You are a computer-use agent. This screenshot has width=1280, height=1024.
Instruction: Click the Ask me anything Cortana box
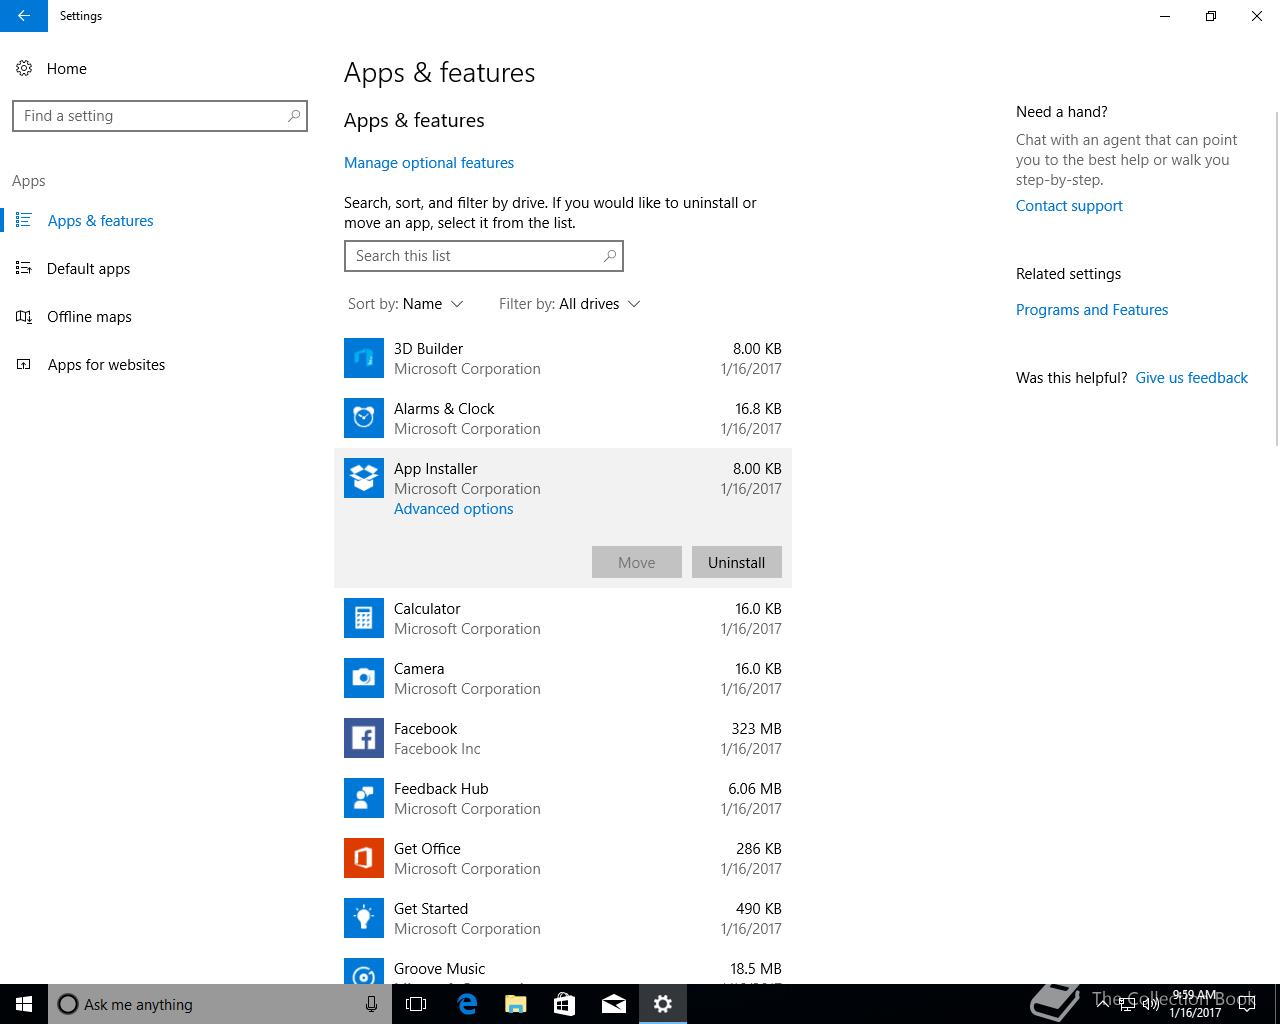[220, 1004]
